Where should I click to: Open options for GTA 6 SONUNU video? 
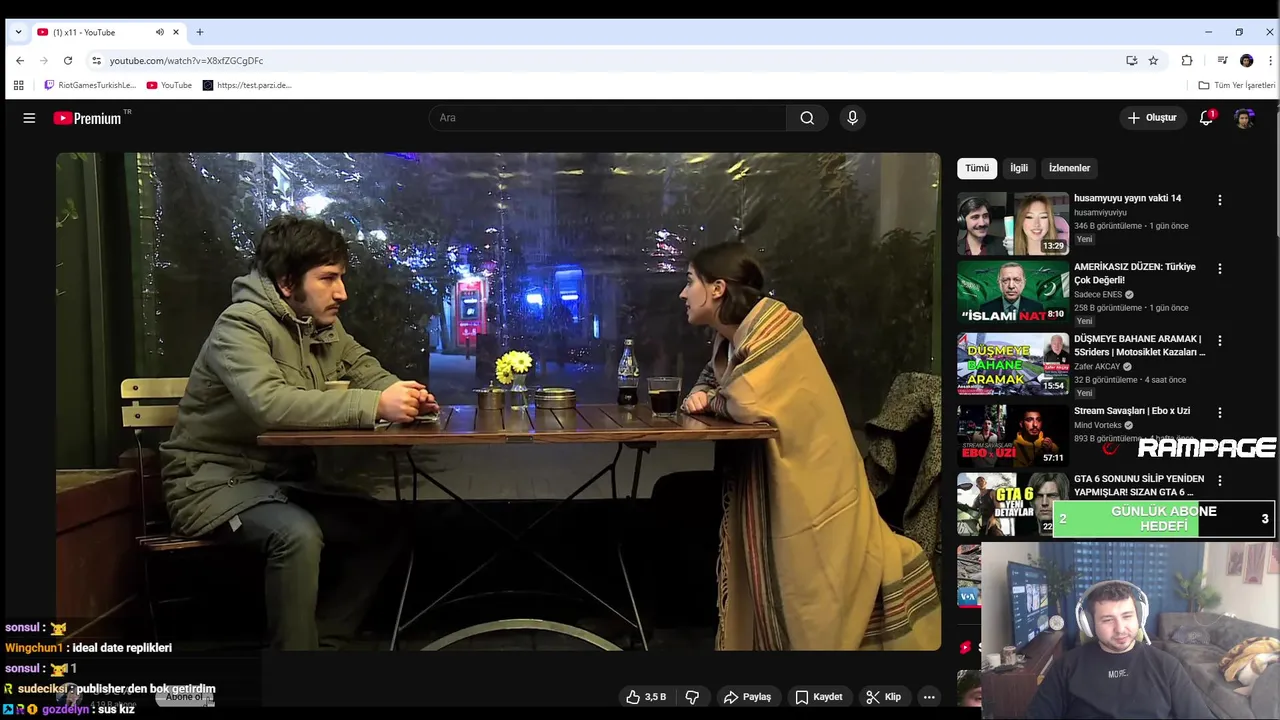[1219, 481]
